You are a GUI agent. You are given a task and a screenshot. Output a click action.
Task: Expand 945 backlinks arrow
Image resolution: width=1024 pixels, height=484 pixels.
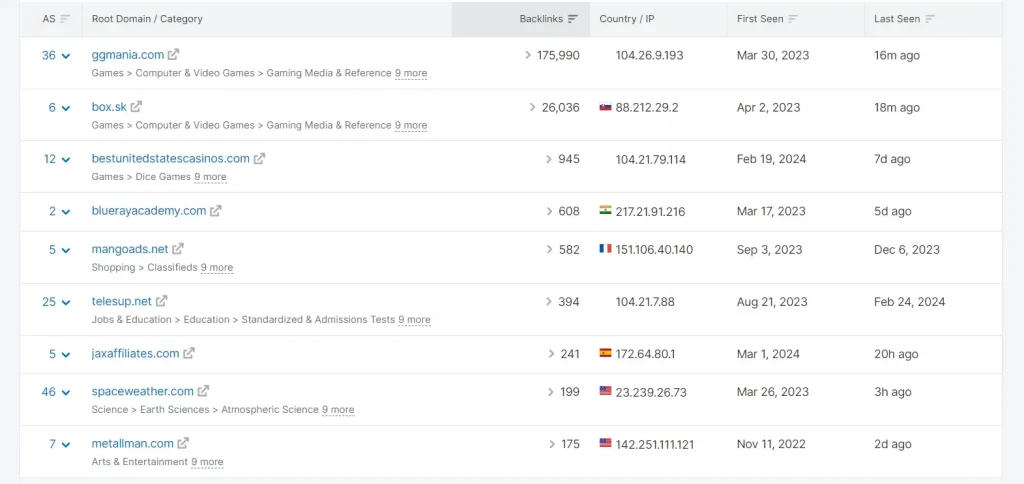click(x=549, y=159)
